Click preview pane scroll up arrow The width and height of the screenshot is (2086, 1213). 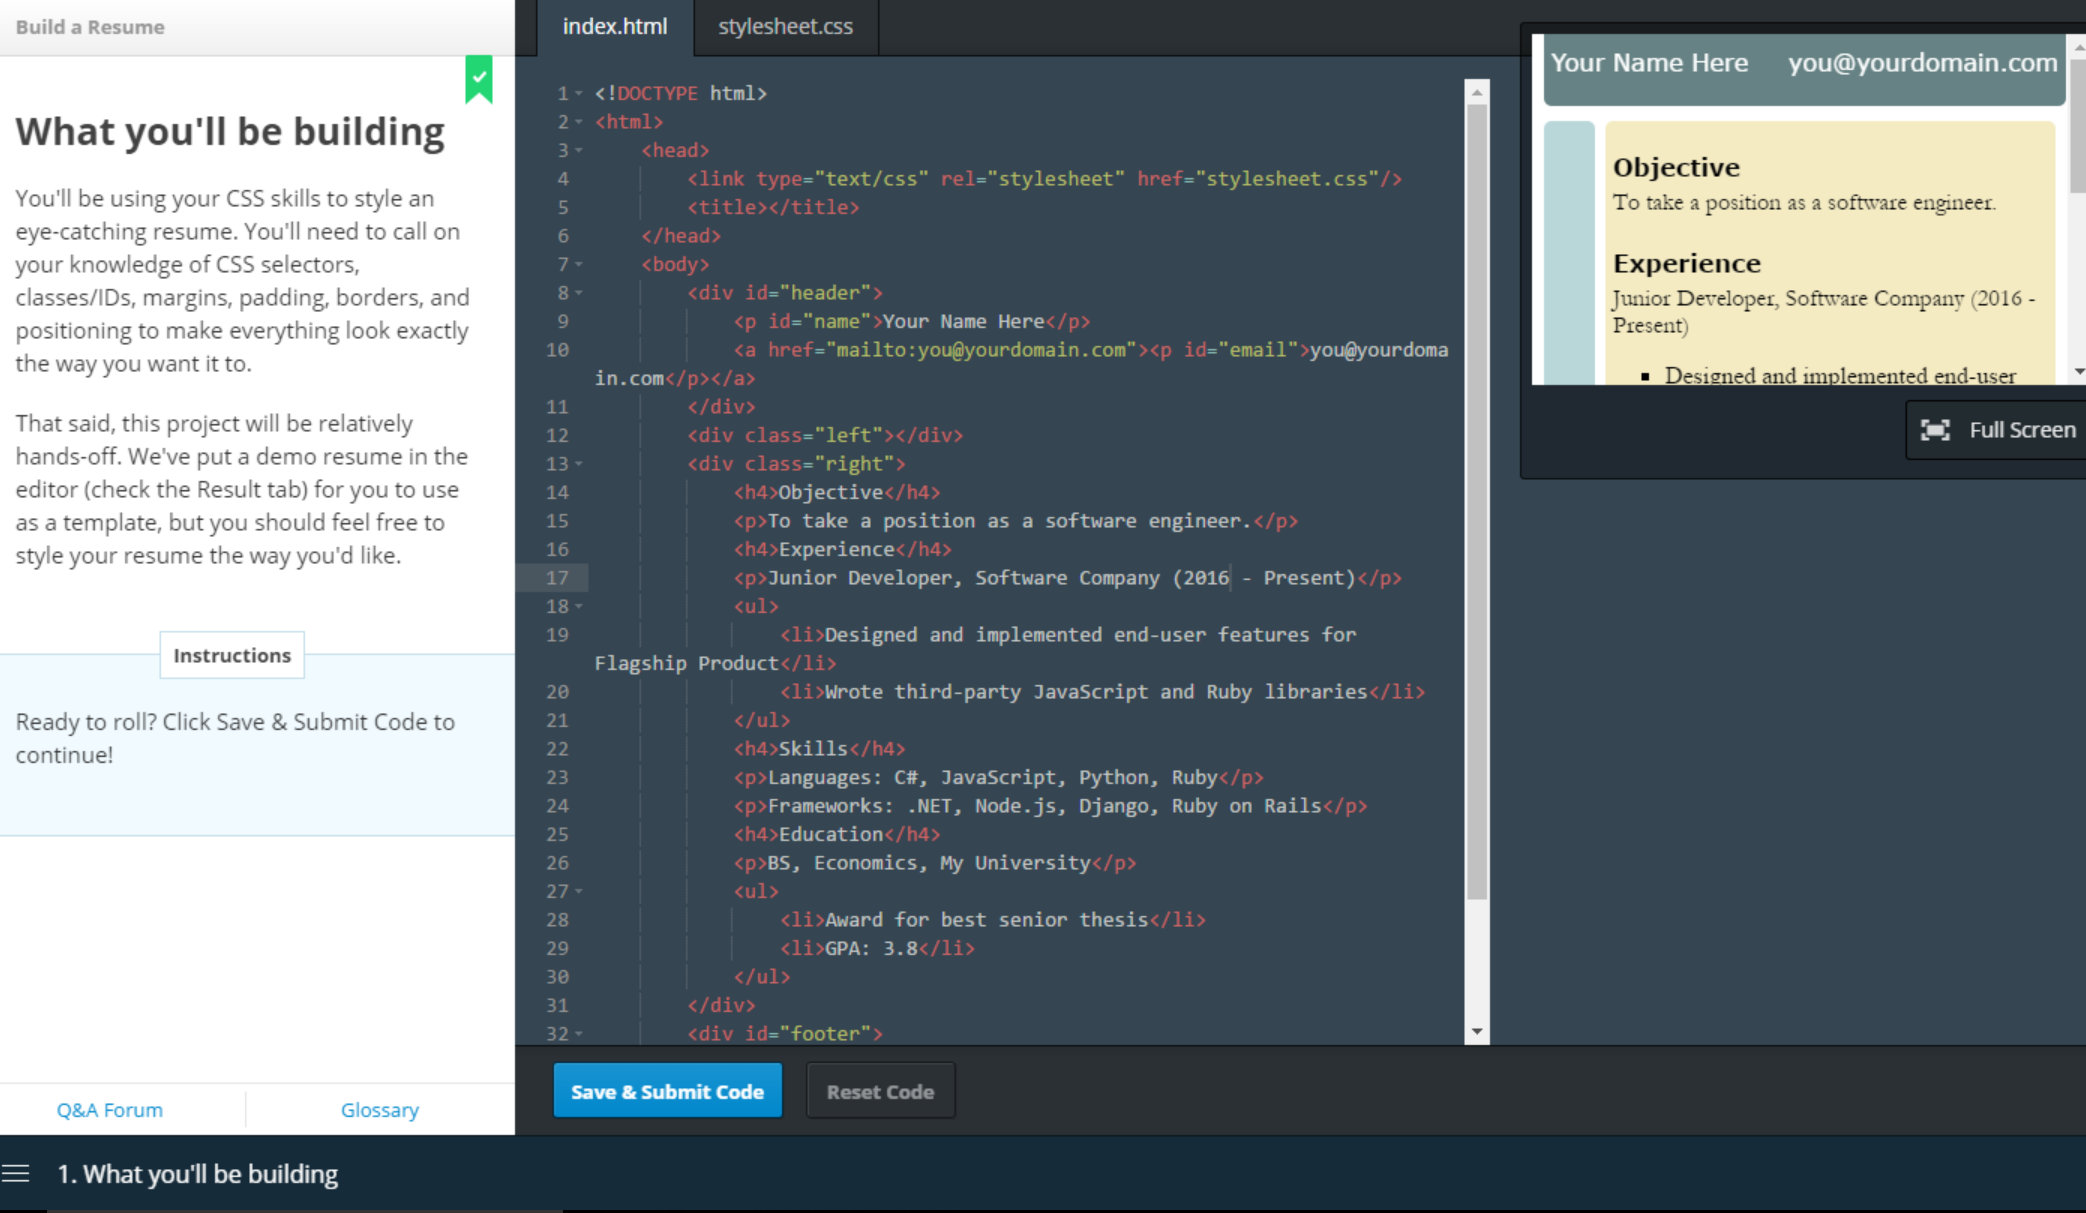click(x=2079, y=46)
